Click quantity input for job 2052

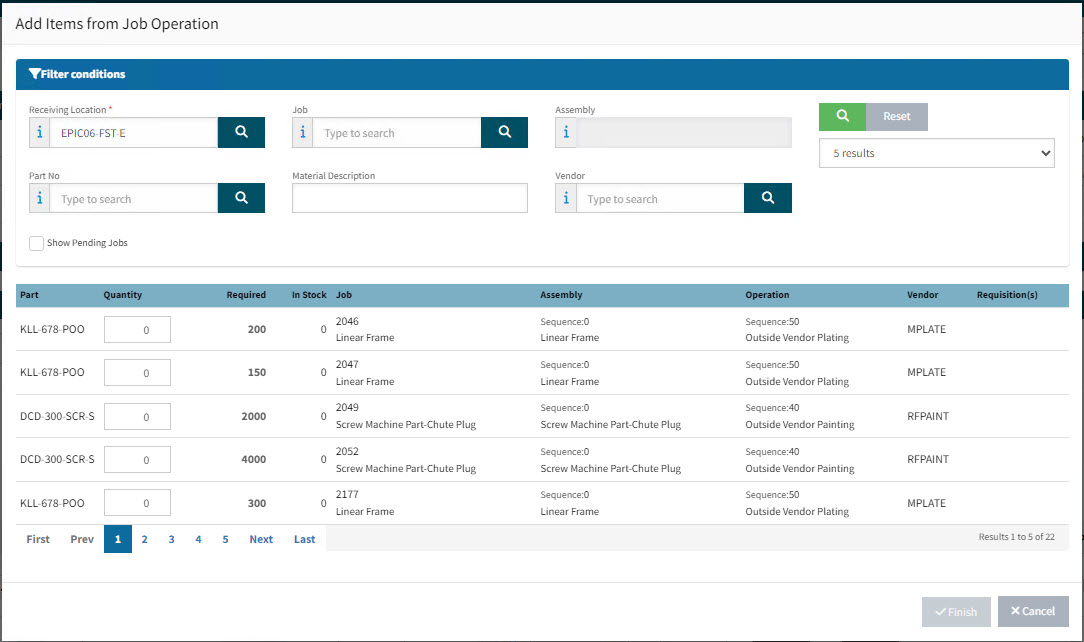click(137, 460)
